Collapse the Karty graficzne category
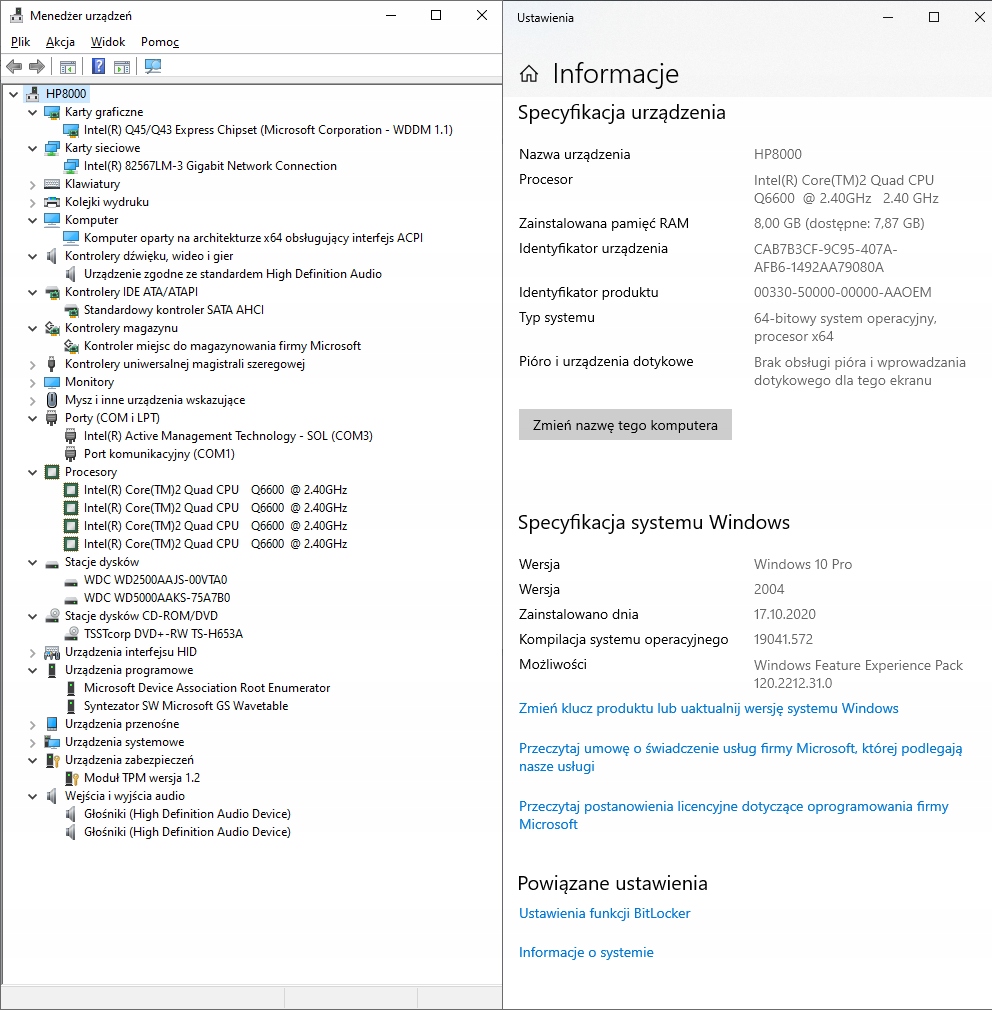Image resolution: width=992 pixels, height=1010 pixels. click(x=32, y=112)
